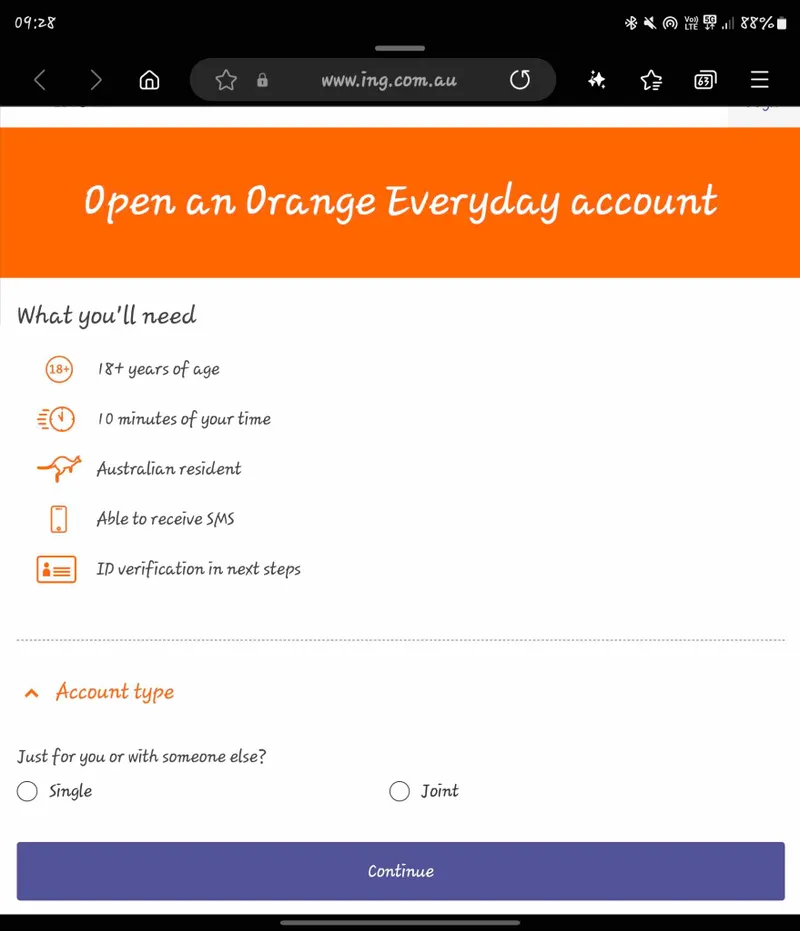This screenshot has height=931, width=800.
Task: Open the browser home page icon
Action: [149, 80]
